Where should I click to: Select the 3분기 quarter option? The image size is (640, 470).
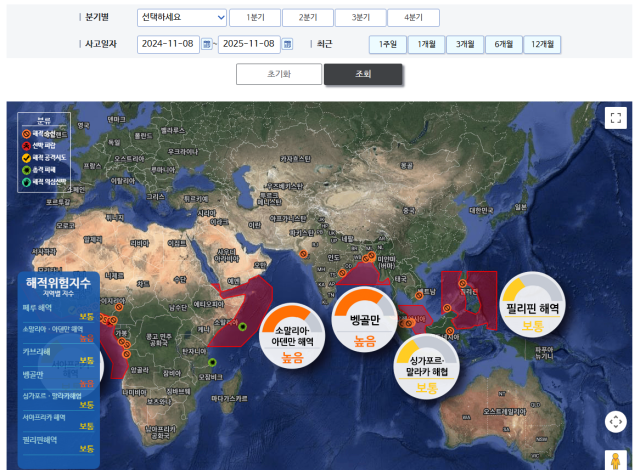(x=360, y=18)
